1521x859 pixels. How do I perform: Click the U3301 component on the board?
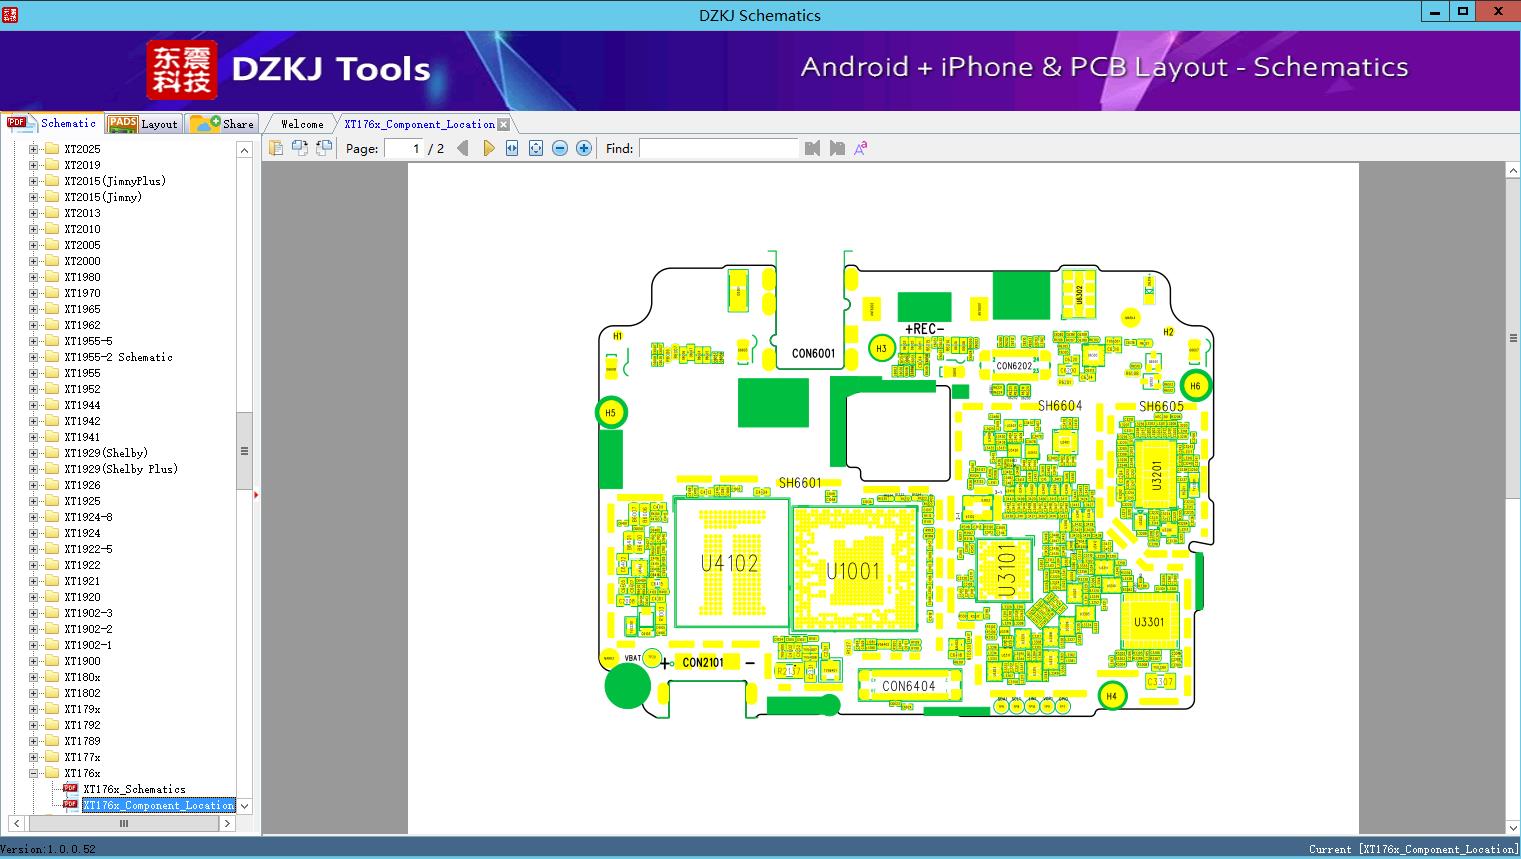(x=1149, y=622)
